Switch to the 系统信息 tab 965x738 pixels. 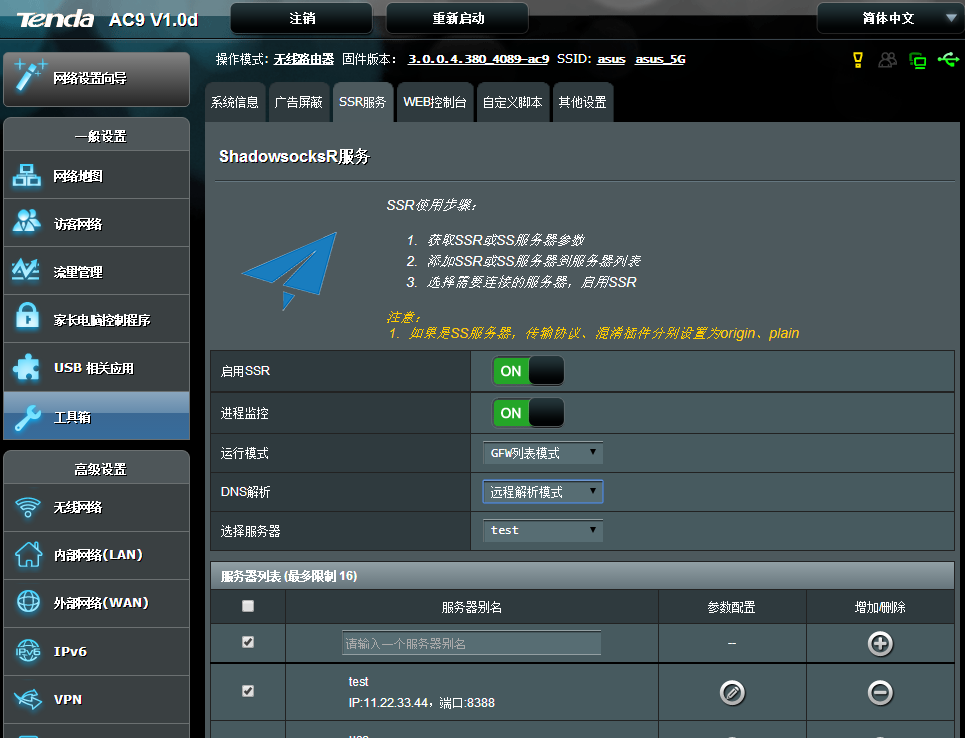coord(235,102)
